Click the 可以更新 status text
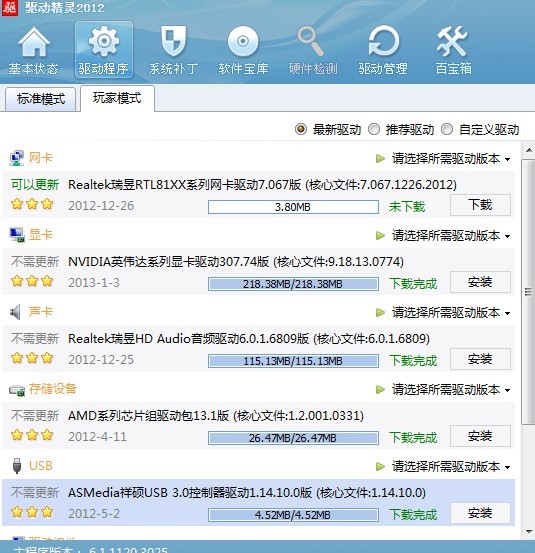The width and height of the screenshot is (535, 553). coord(35,184)
